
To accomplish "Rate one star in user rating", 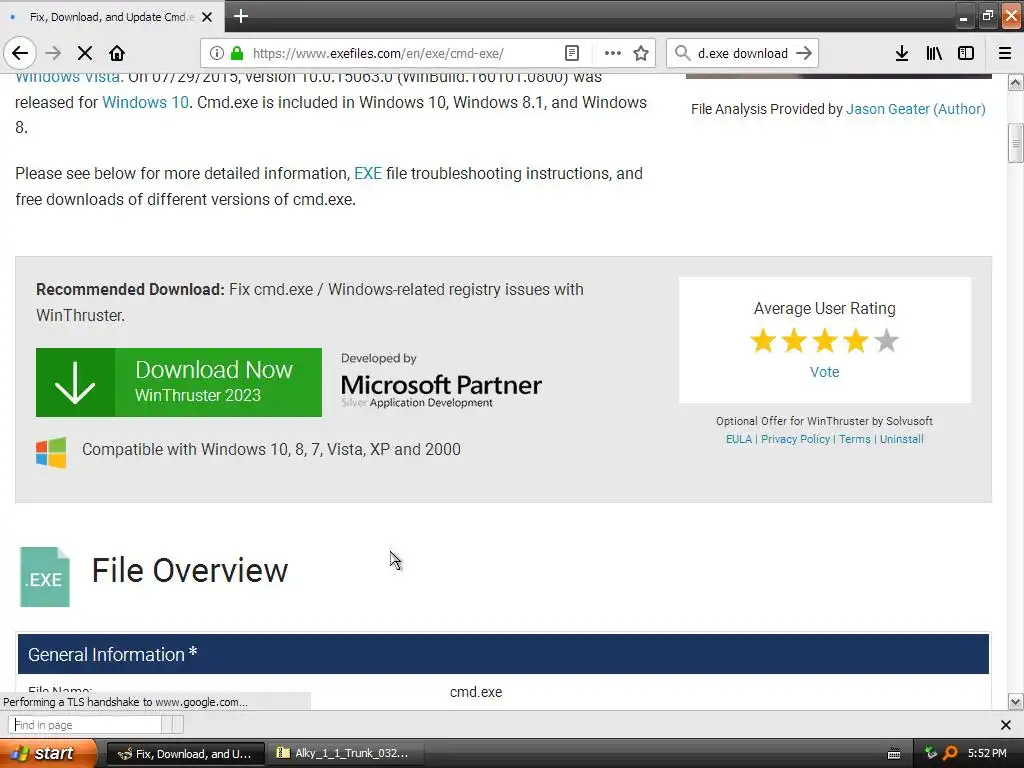I will [x=763, y=340].
